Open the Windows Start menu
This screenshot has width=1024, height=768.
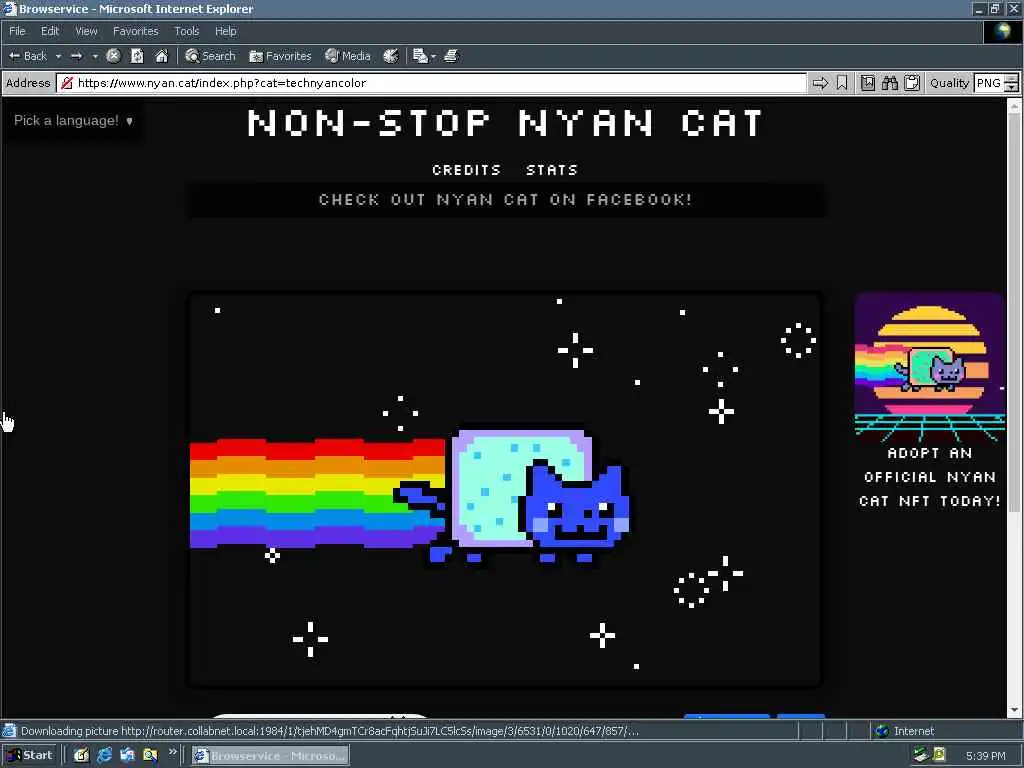[29, 756]
